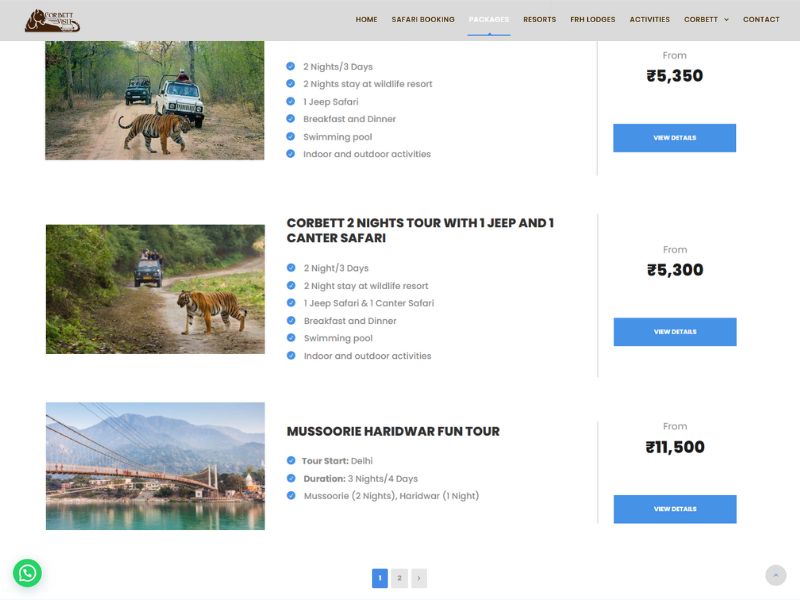Image resolution: width=800 pixels, height=600 pixels.
Task: Open the Contact page
Action: [x=761, y=20]
